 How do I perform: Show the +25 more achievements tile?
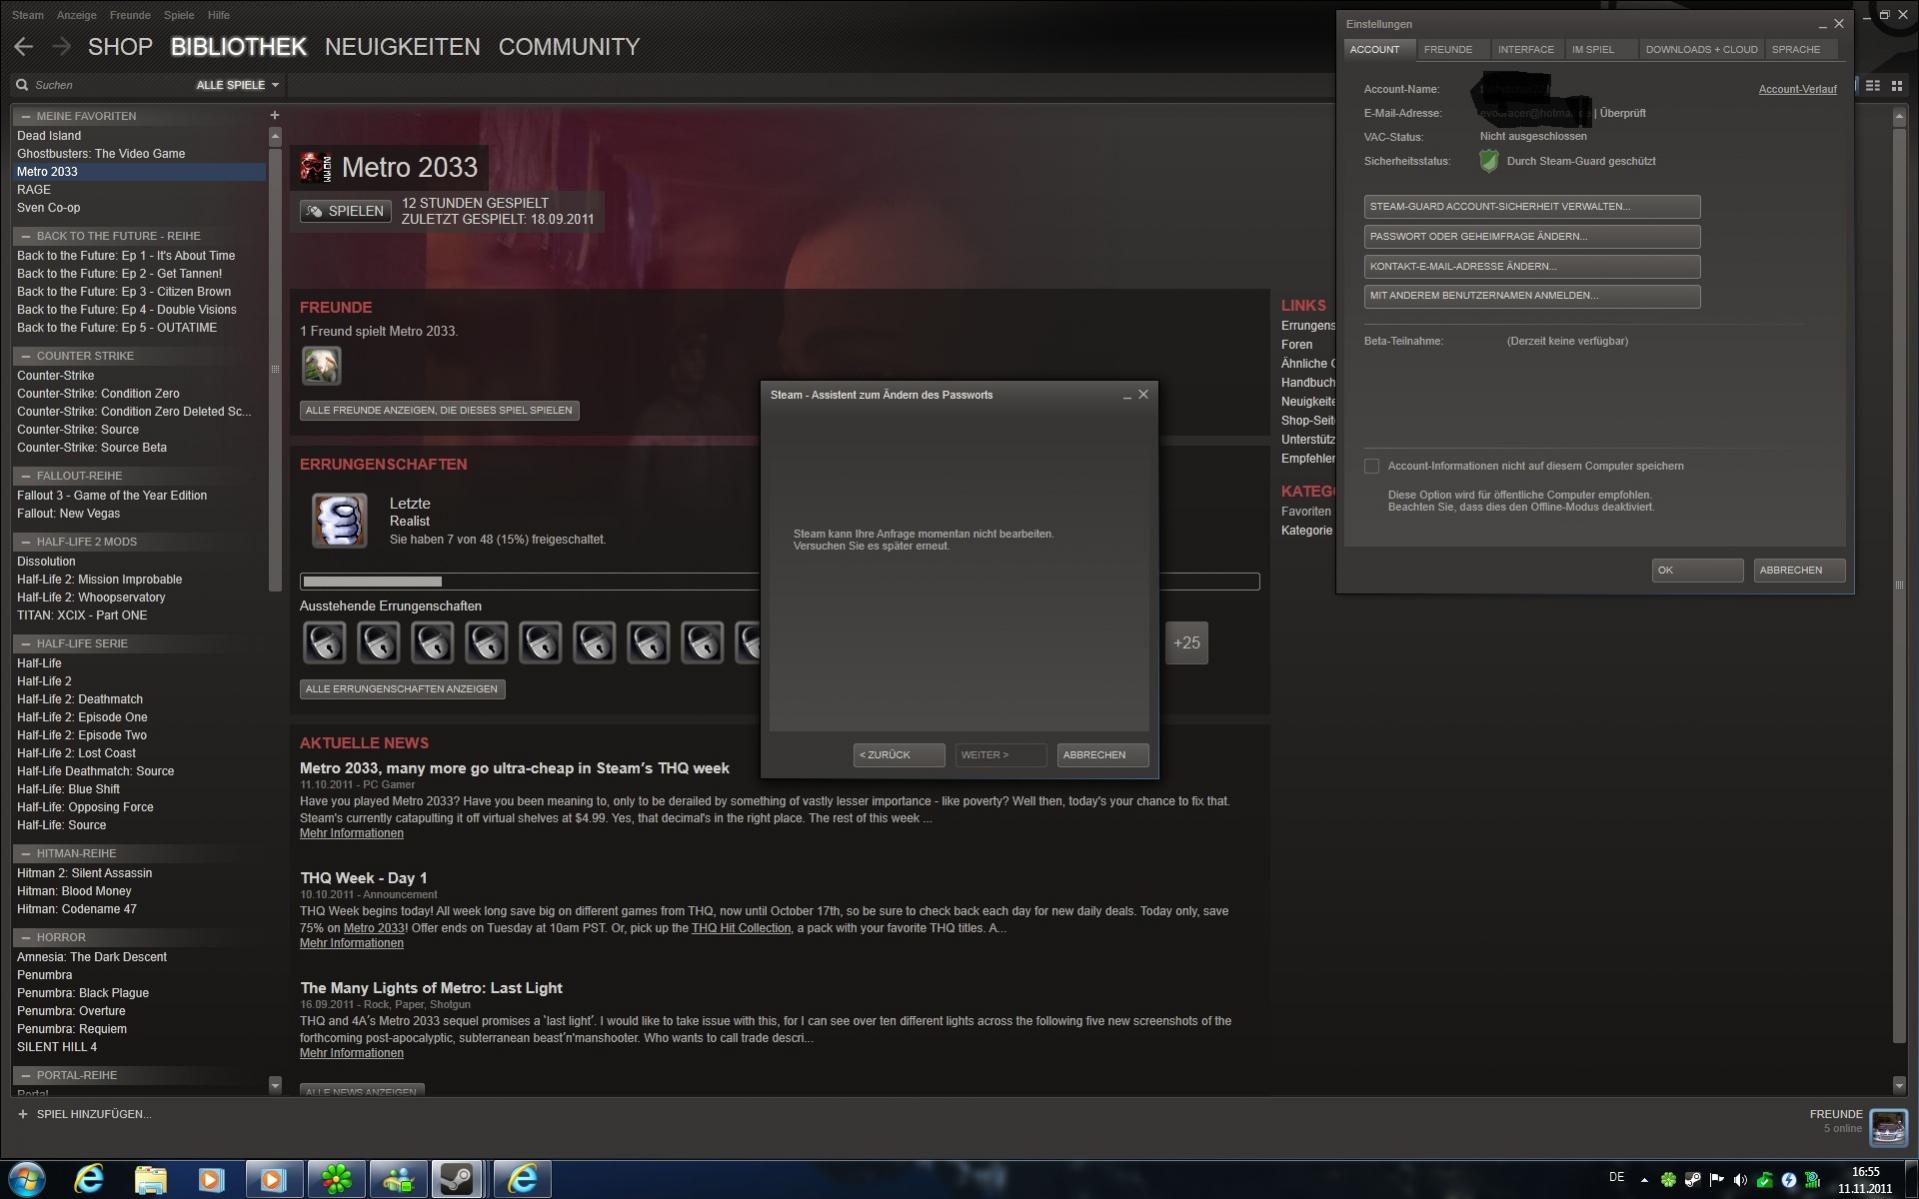tap(1186, 642)
